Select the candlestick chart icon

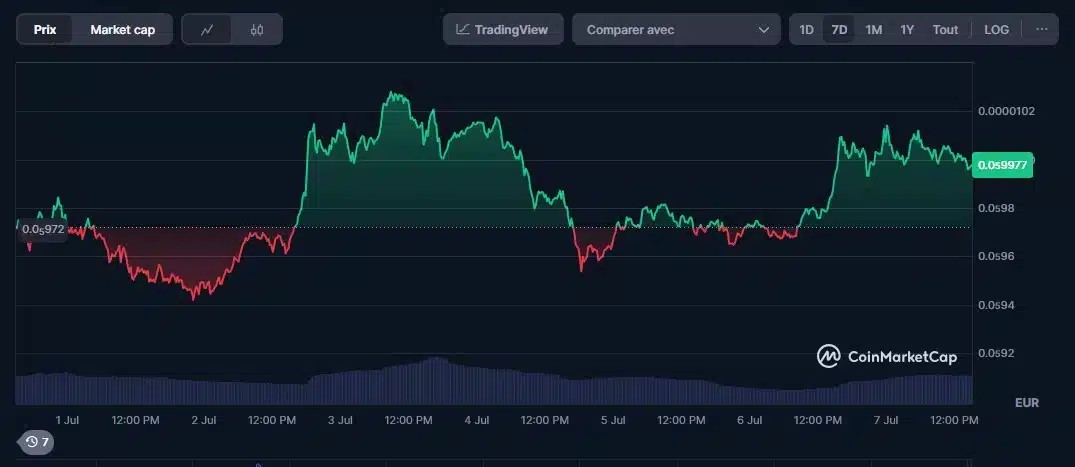(x=257, y=29)
